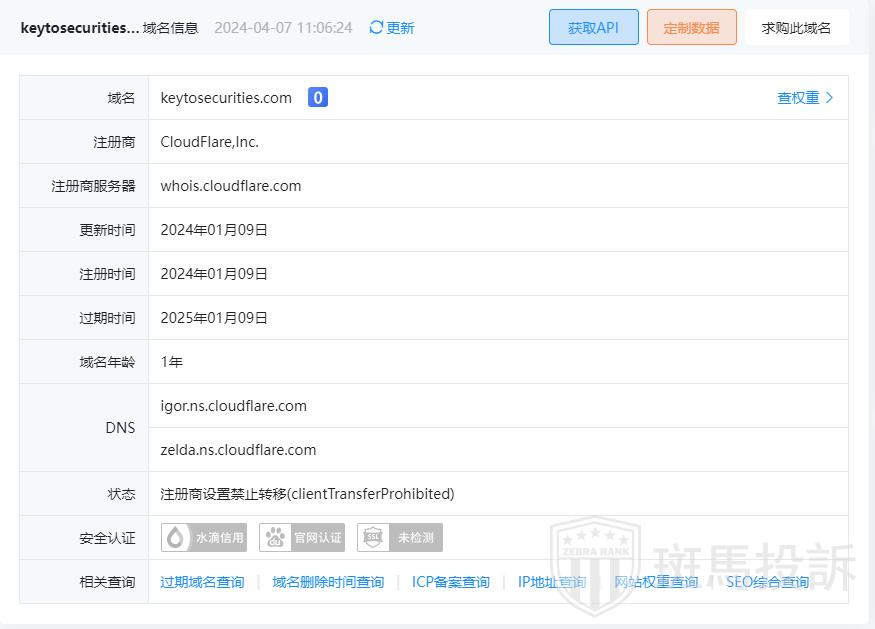Screen dimensions: 875x629
Task: Open the SEO综合查询 link
Action: (x=767, y=582)
